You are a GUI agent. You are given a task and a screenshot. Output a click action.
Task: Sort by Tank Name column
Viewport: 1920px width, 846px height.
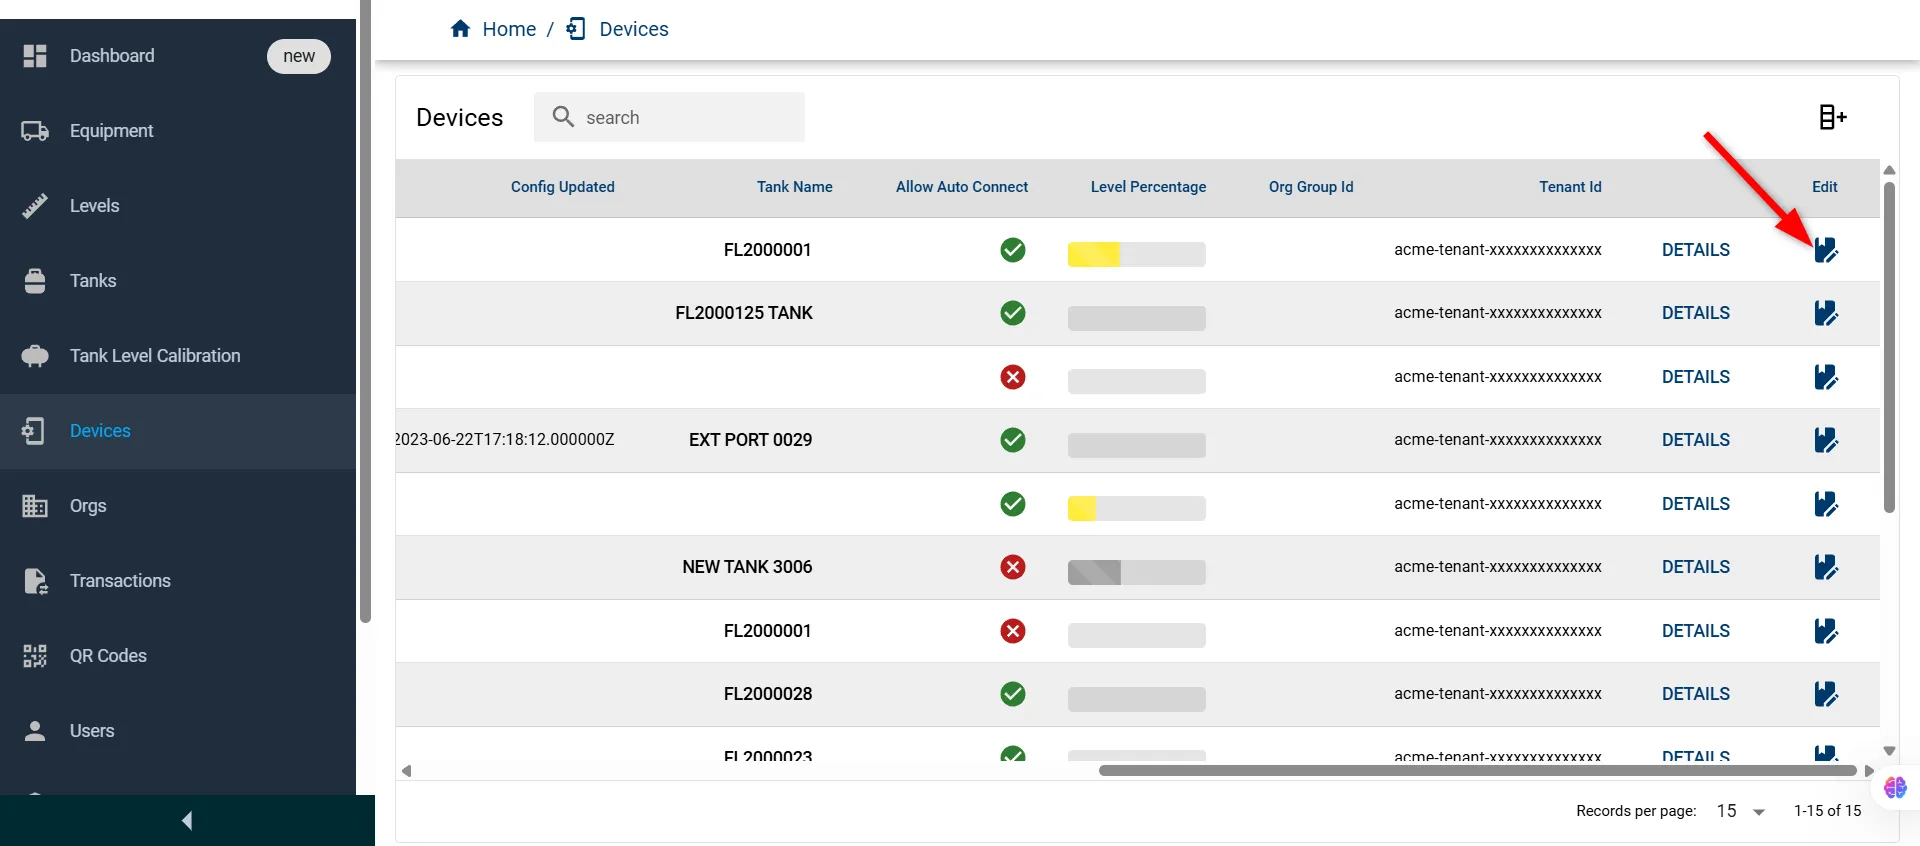click(794, 187)
